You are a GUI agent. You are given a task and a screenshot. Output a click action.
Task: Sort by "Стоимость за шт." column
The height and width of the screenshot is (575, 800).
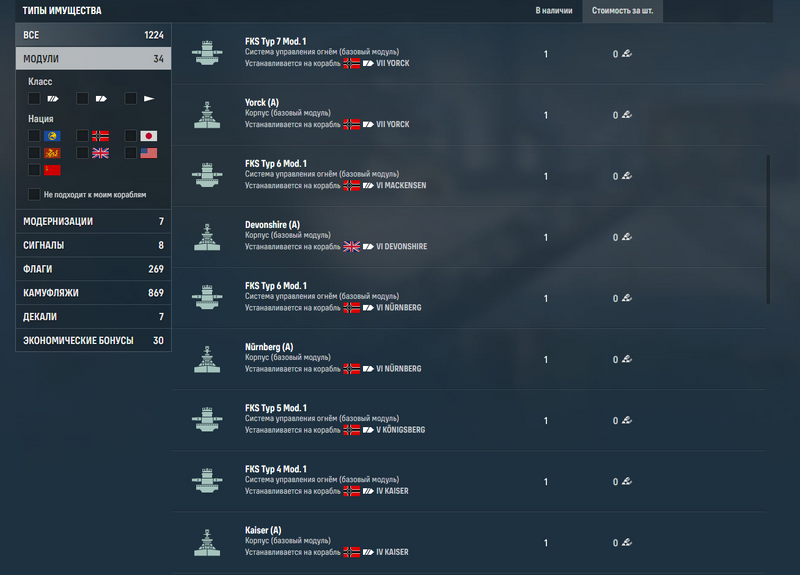tap(622, 11)
